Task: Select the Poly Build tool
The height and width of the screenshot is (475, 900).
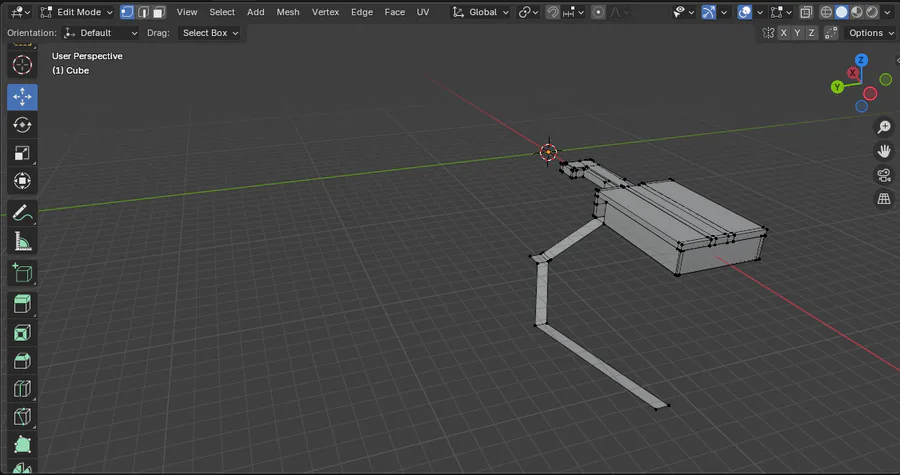Action: click(22, 445)
